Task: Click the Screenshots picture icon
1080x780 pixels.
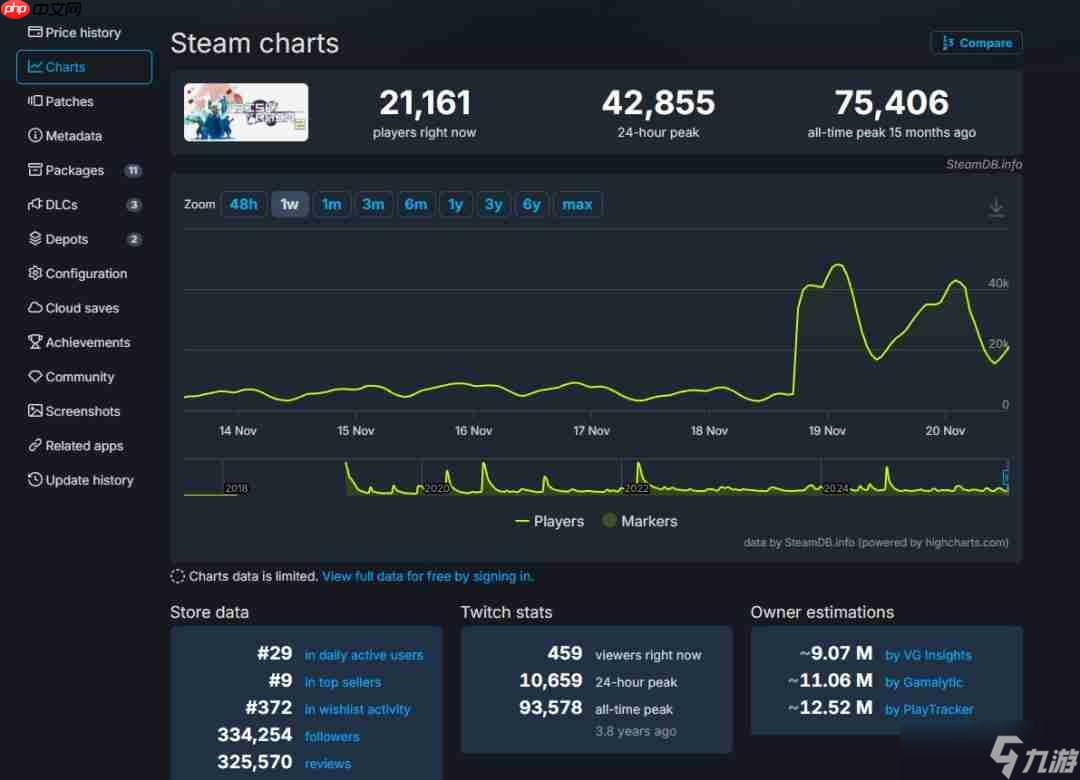Action: 35,411
